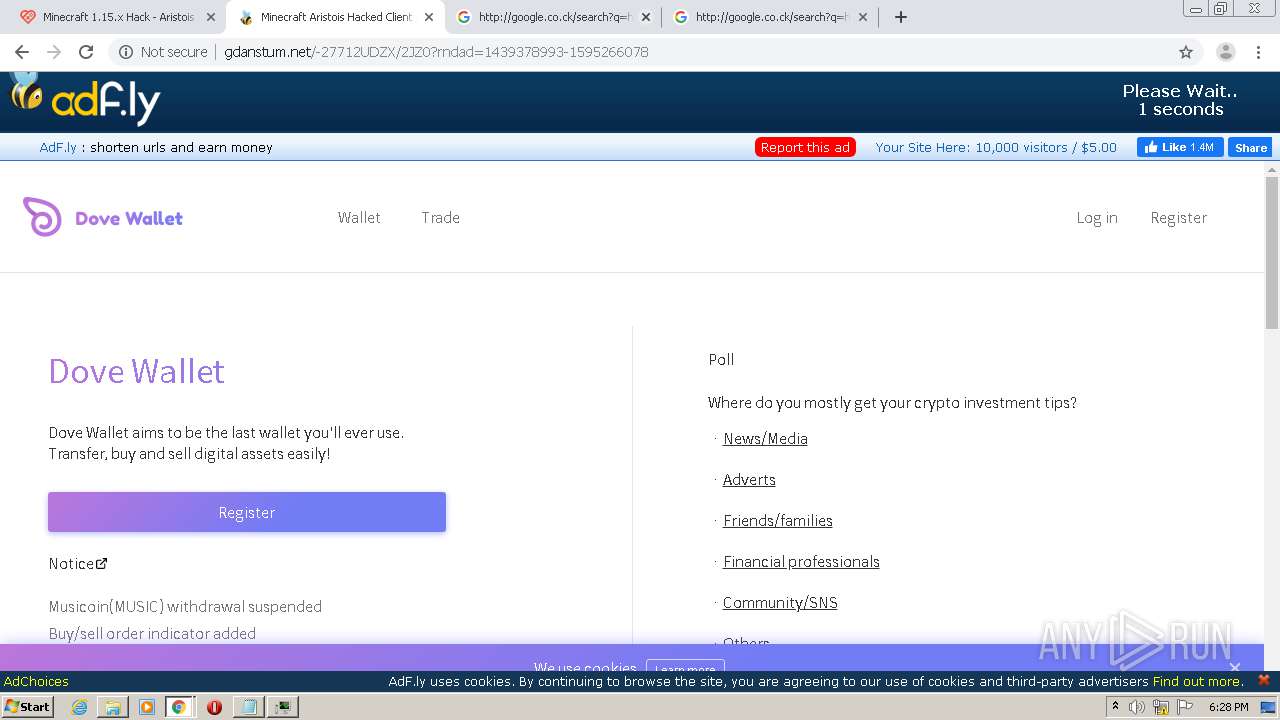
Task: Open Find out more cookie link
Action: pos(1198,681)
